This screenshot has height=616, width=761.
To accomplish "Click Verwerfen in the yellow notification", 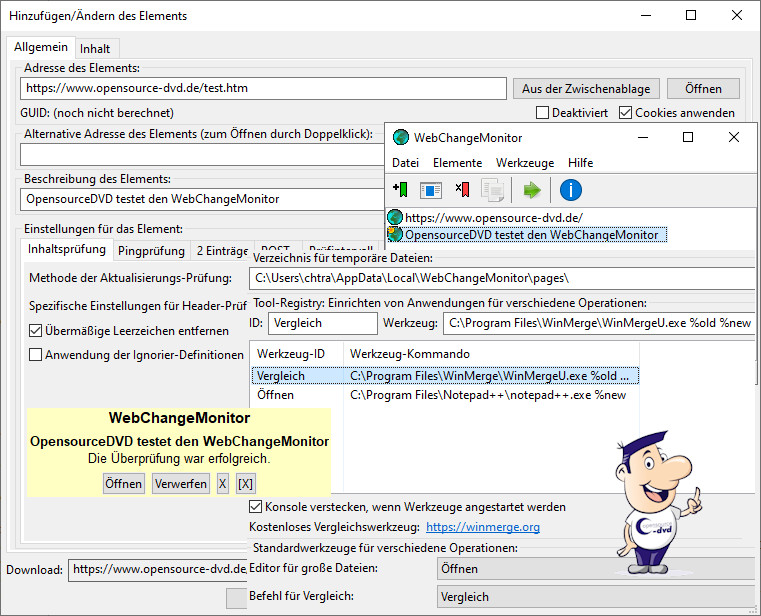I will [x=180, y=483].
